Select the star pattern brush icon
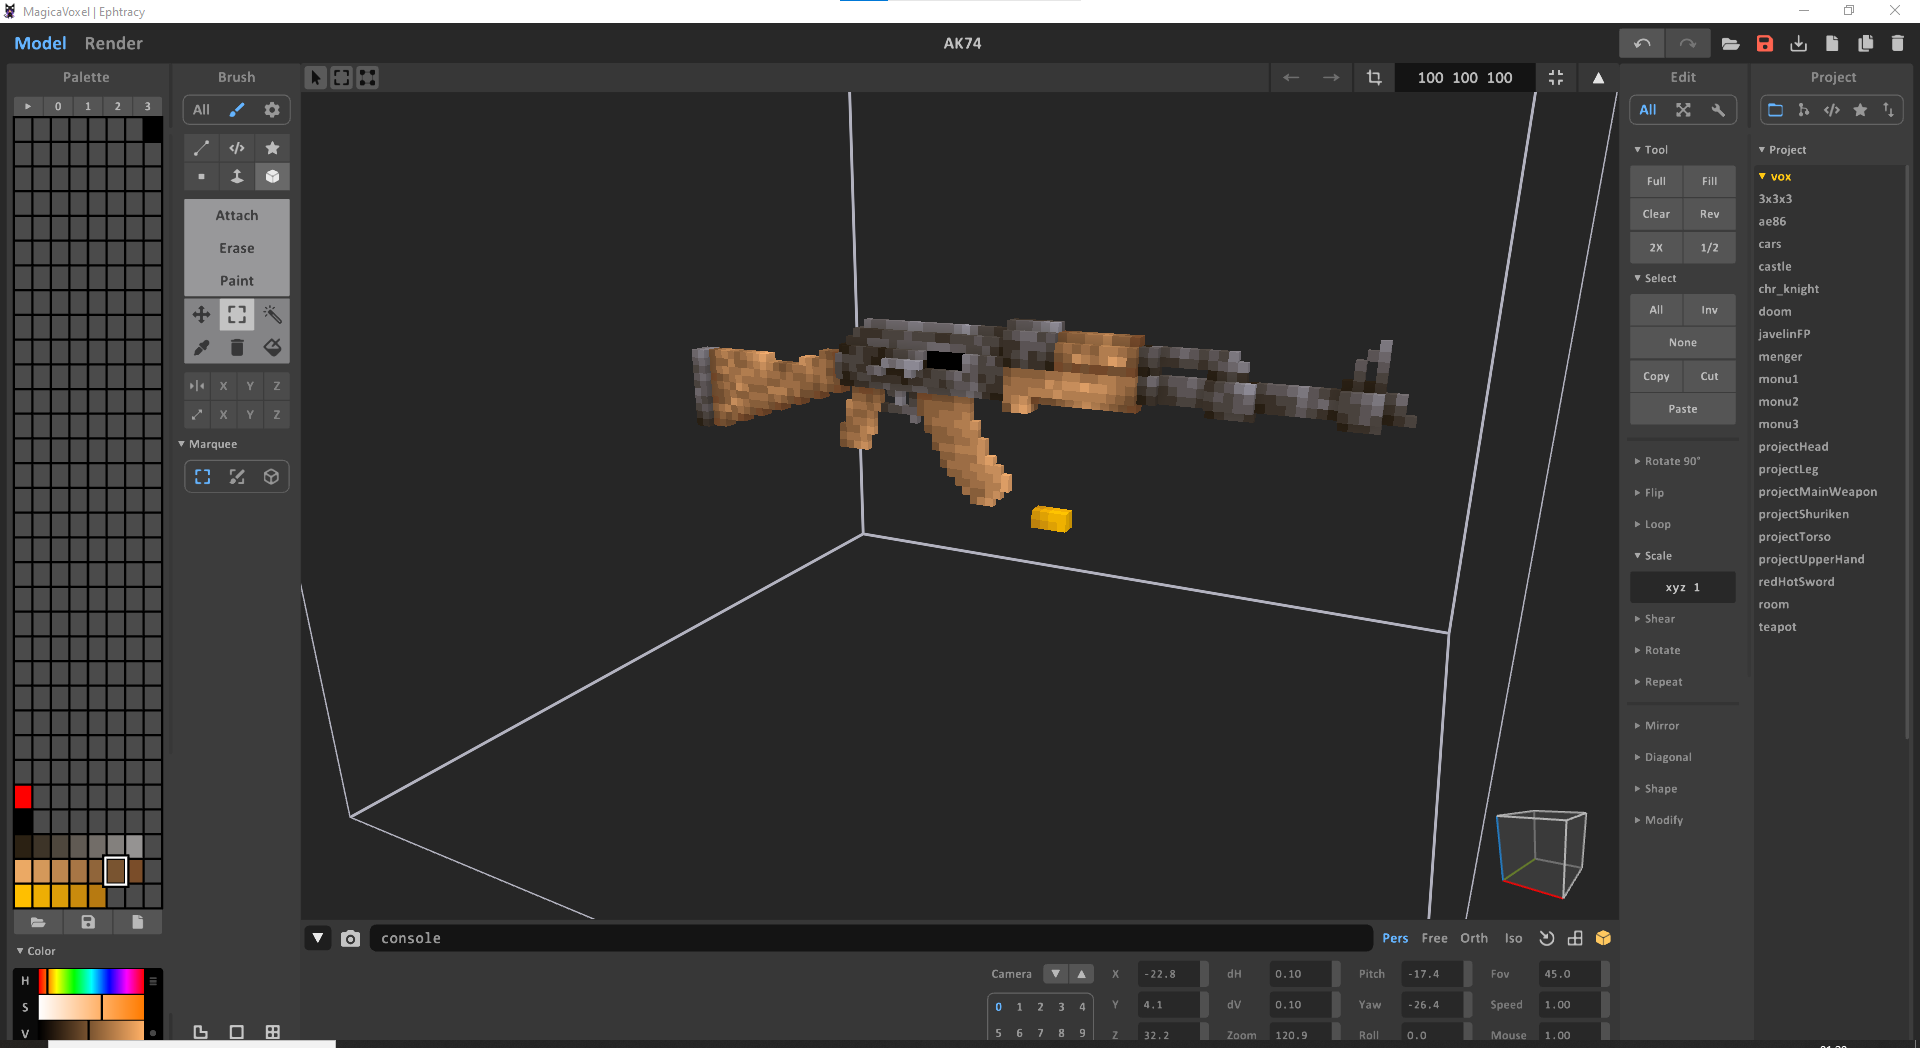 pos(272,148)
